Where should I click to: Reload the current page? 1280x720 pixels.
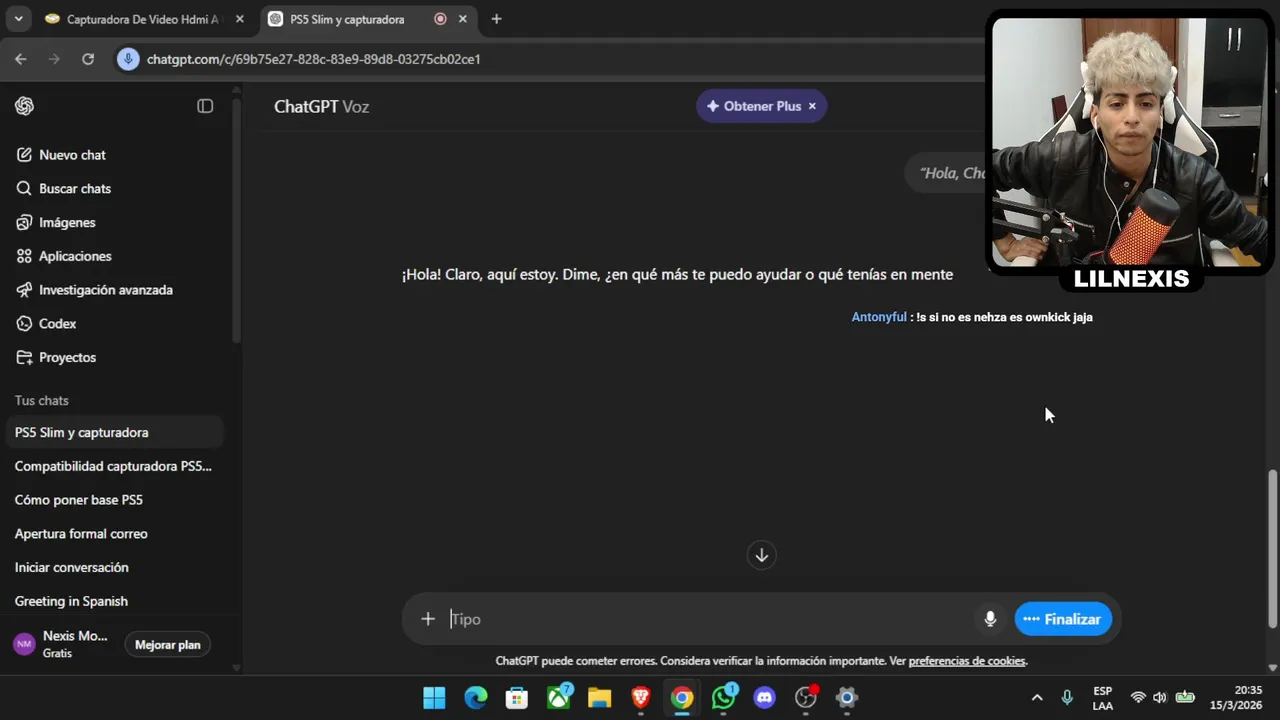[88, 59]
